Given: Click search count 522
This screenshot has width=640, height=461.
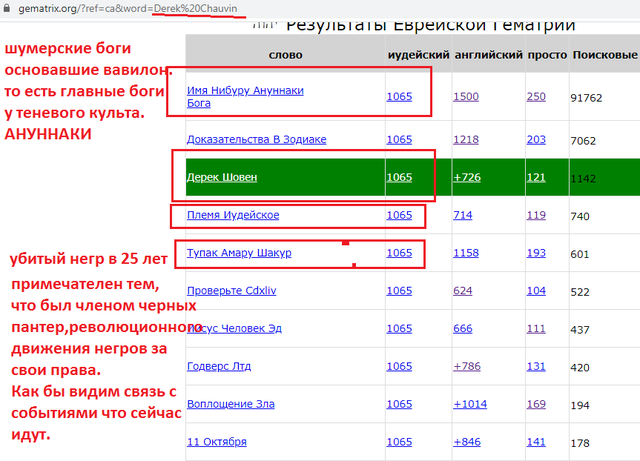Looking at the screenshot, I should pyautogui.click(x=580, y=292).
